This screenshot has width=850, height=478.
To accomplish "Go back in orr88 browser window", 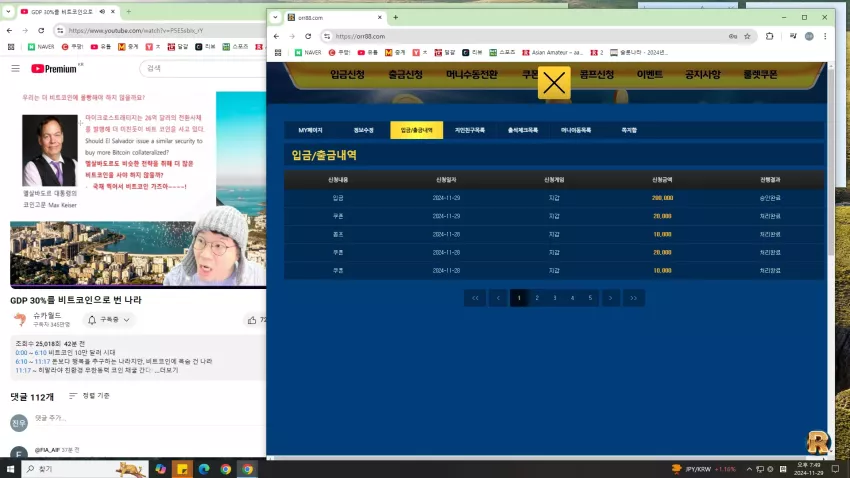I will [x=276, y=36].
